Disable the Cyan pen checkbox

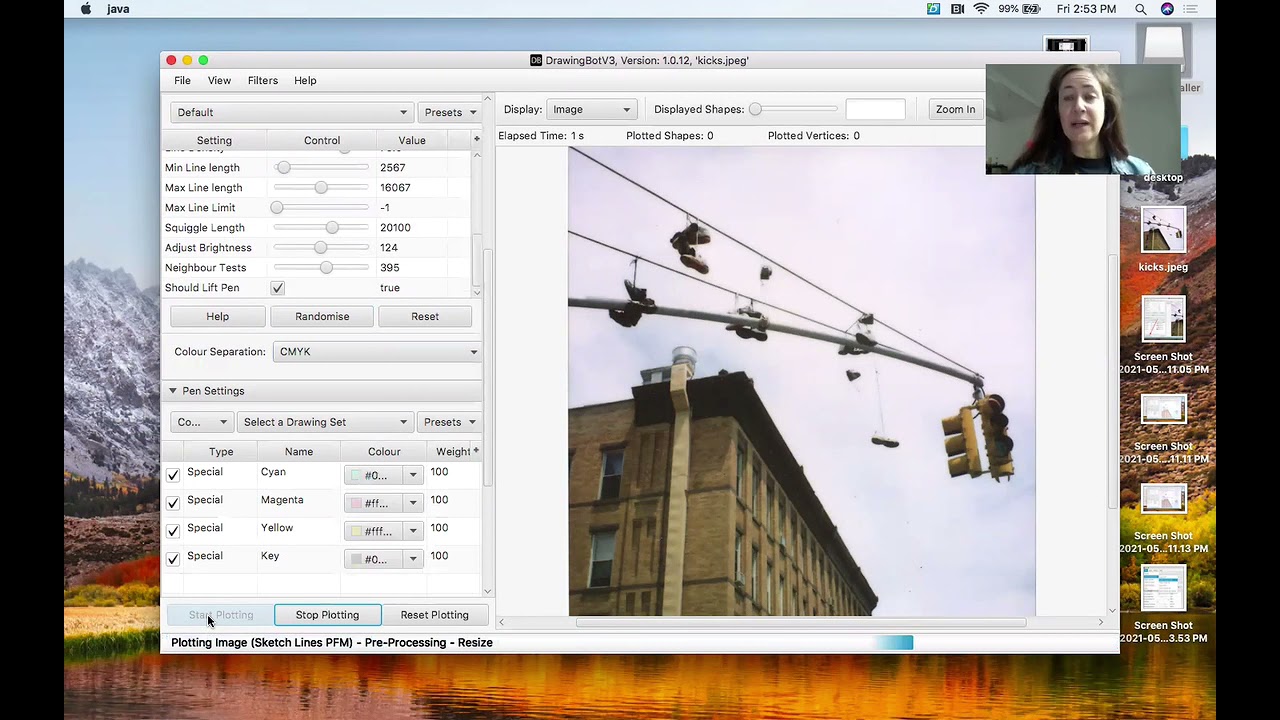(x=173, y=474)
